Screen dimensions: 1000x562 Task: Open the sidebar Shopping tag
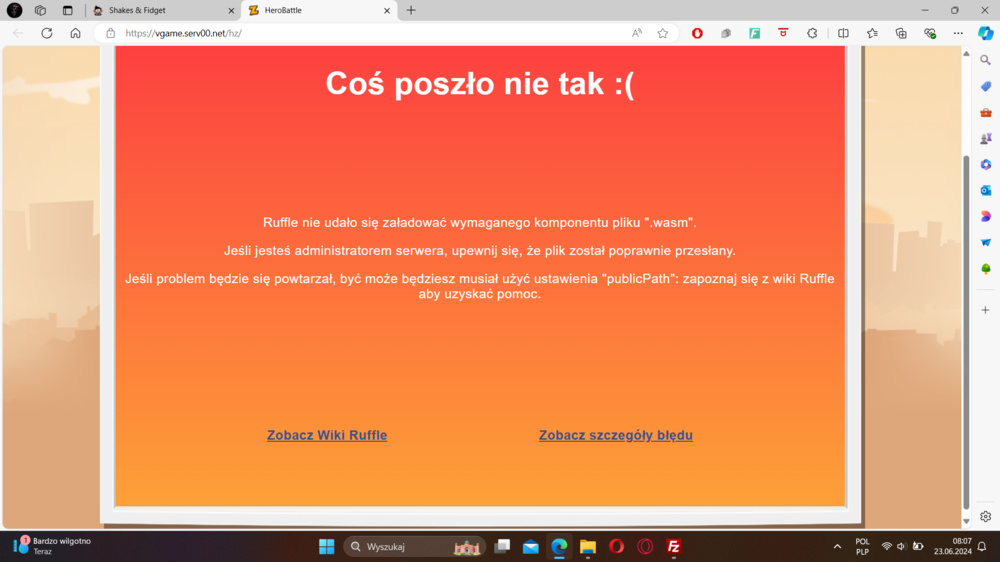(985, 86)
